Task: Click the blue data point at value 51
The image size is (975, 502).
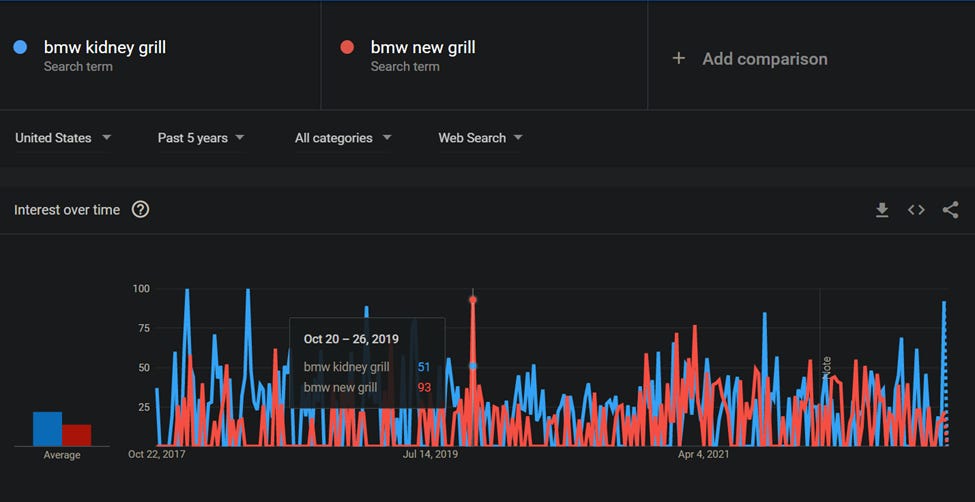Action: 473,366
